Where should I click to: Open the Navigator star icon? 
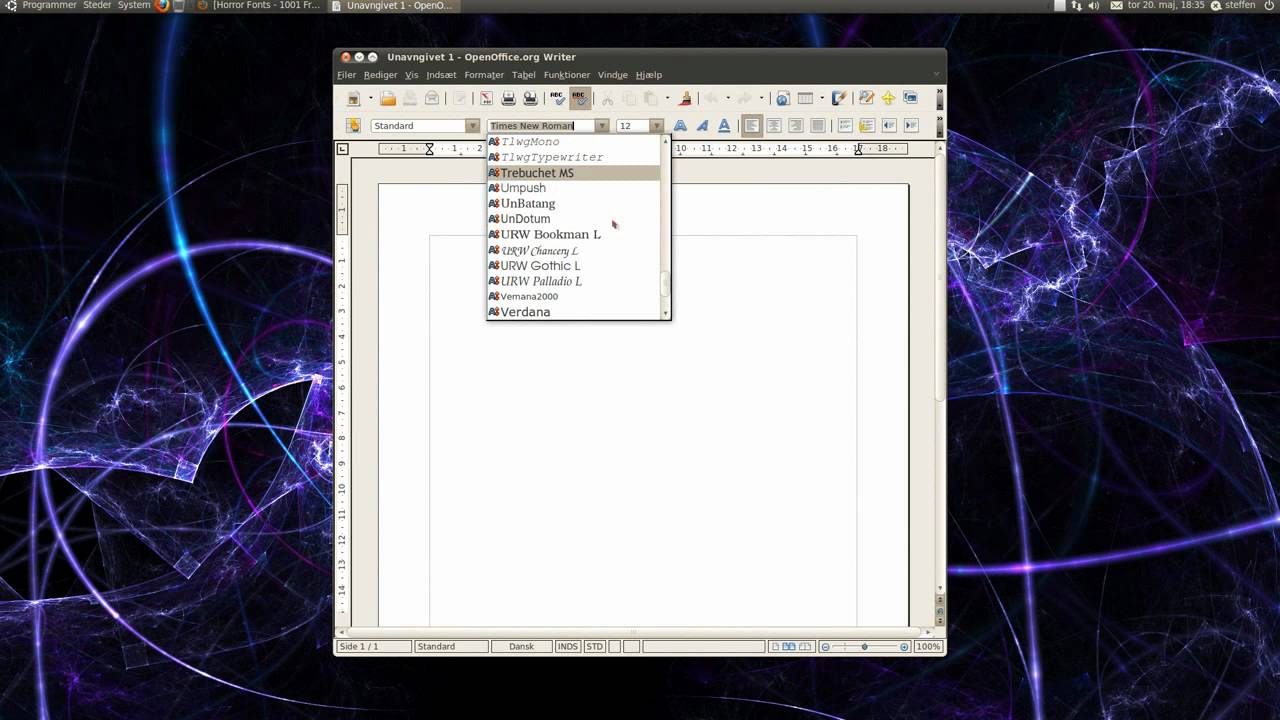pos(888,98)
